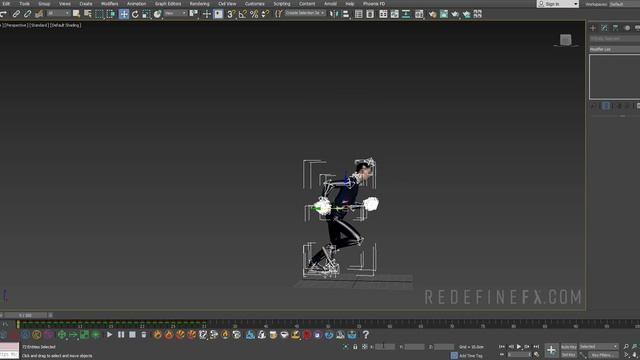Screen dimensions: 640x360
Task: Click the Undo arrow in main toolbar
Action: point(3,14)
